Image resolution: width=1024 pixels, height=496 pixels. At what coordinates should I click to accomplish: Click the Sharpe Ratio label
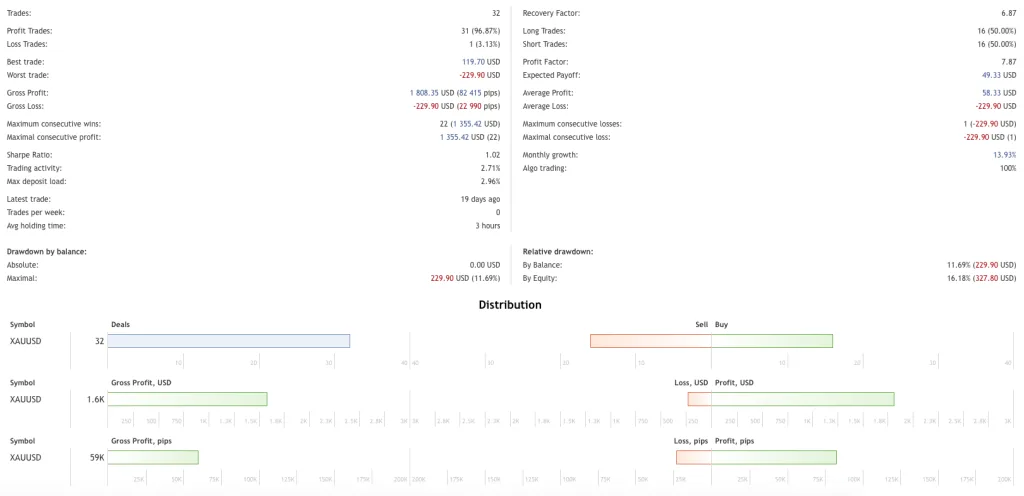pyautogui.click(x=29, y=155)
